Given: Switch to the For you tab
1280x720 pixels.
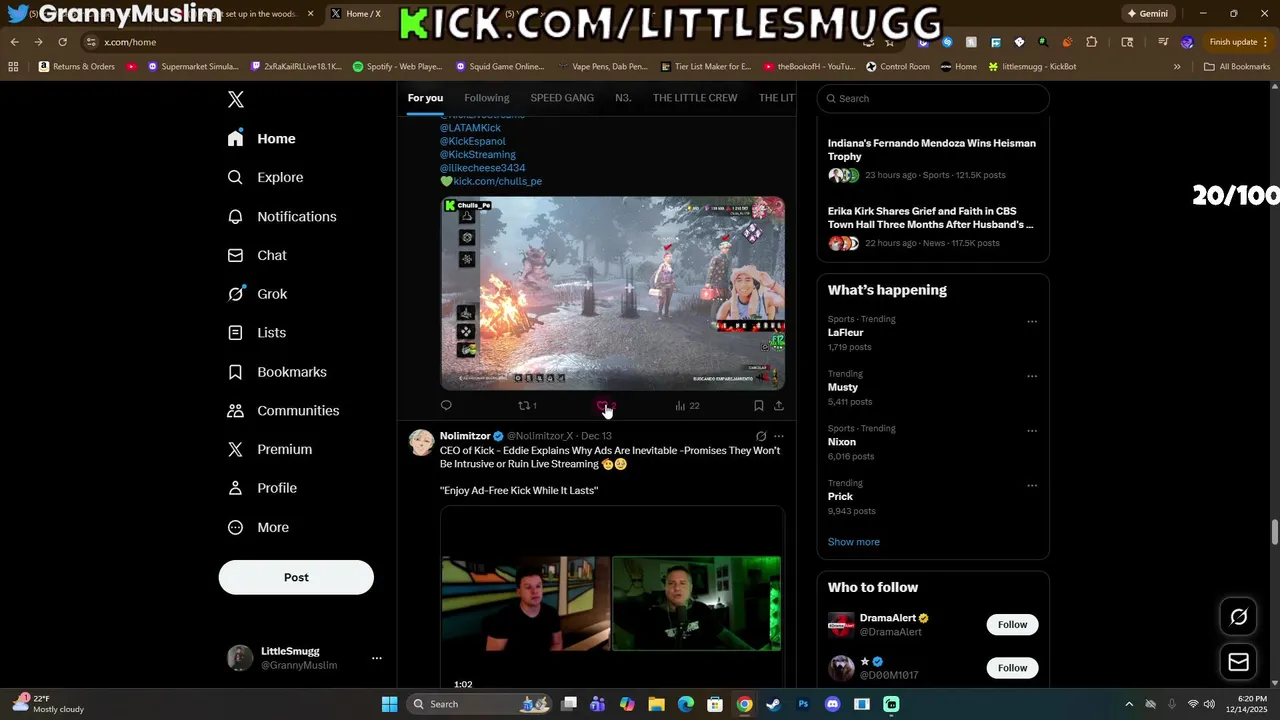Looking at the screenshot, I should (425, 98).
